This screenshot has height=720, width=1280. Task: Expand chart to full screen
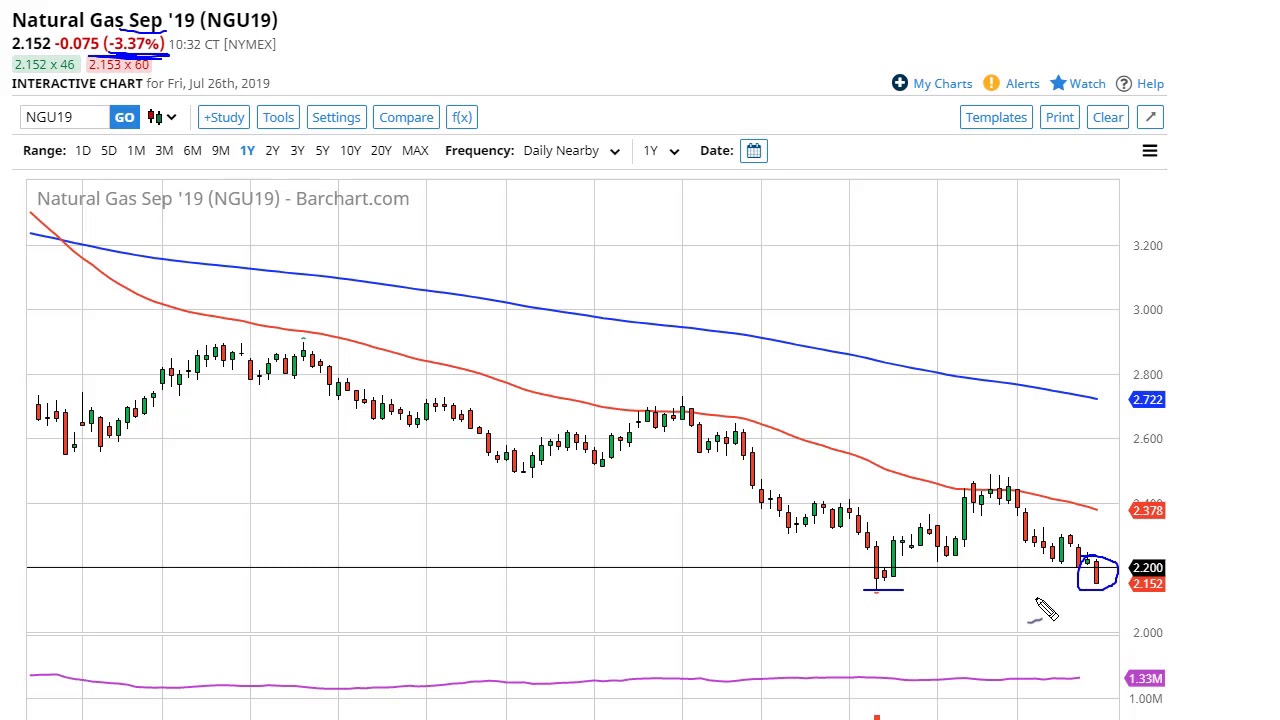(1151, 117)
